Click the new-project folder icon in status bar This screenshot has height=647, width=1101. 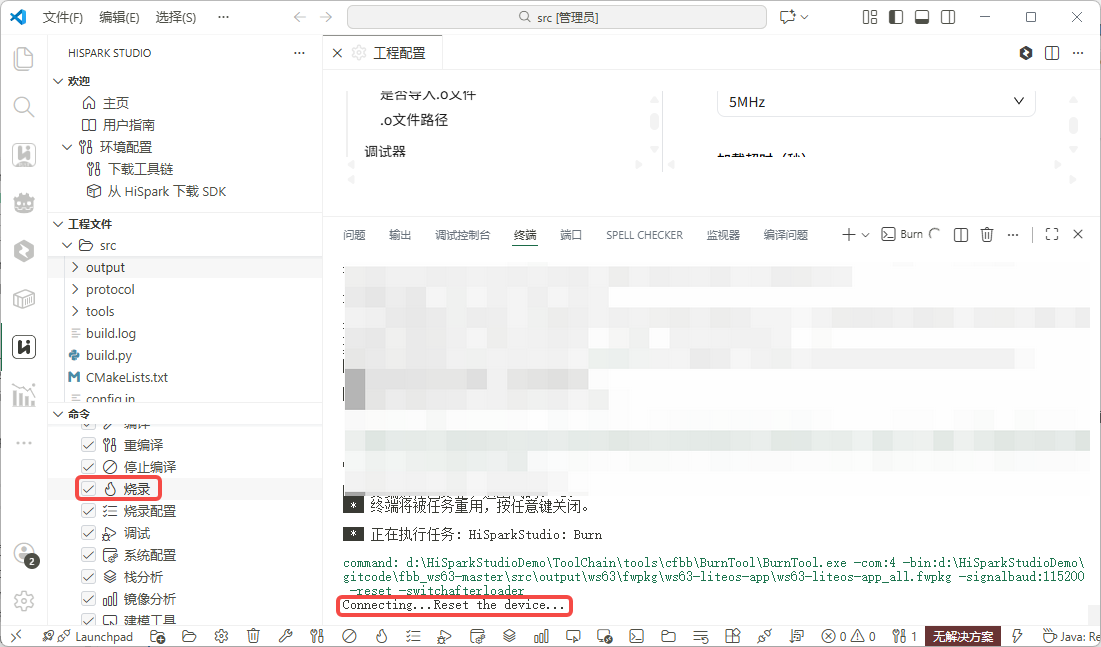click(157, 636)
